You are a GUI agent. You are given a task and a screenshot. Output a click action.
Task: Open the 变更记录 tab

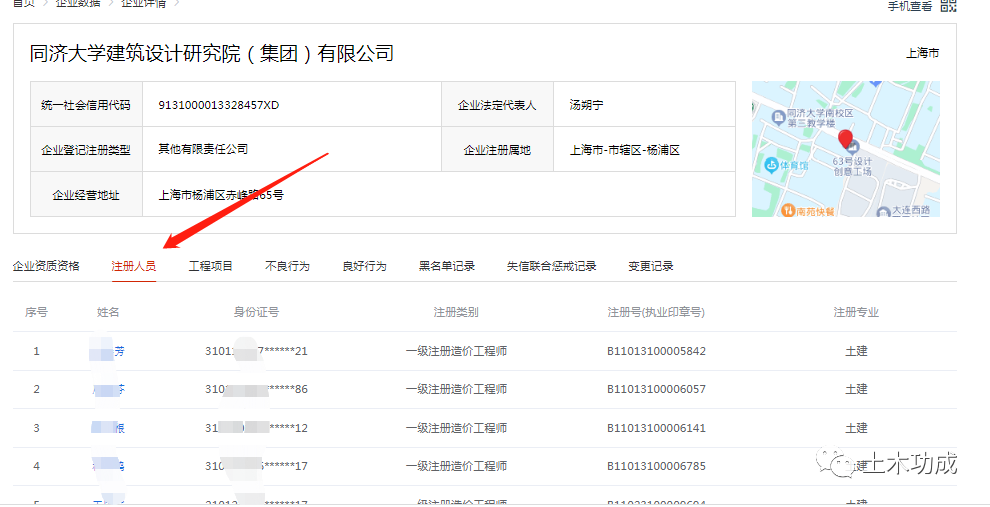coord(651,266)
